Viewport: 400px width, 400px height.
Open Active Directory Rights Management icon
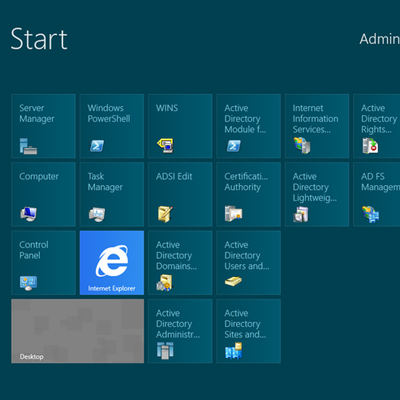tap(370, 146)
